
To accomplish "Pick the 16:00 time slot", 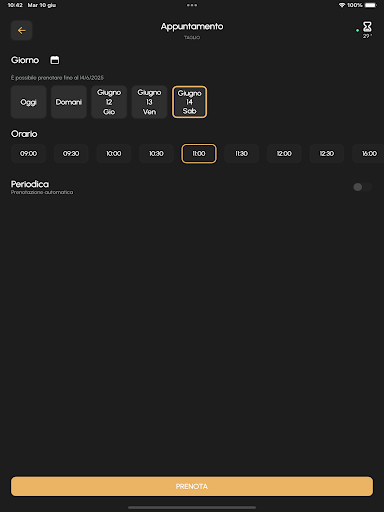I will coord(369,154).
